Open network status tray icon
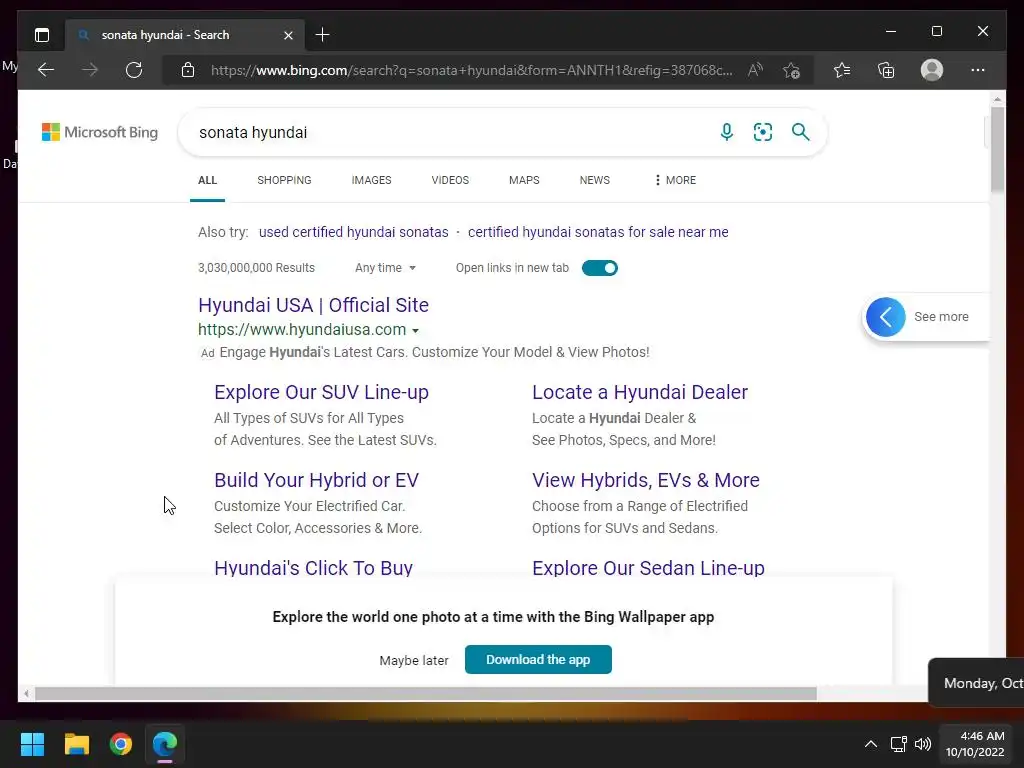The height and width of the screenshot is (768, 1024). tap(899, 744)
